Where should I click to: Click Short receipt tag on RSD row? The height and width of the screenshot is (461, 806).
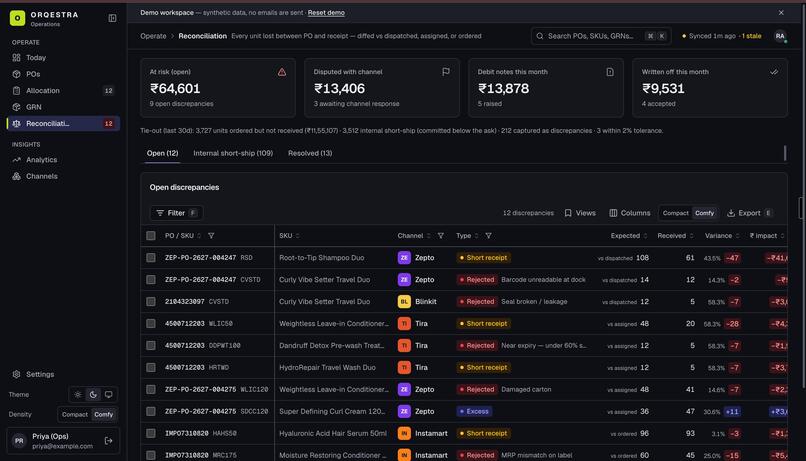point(483,257)
